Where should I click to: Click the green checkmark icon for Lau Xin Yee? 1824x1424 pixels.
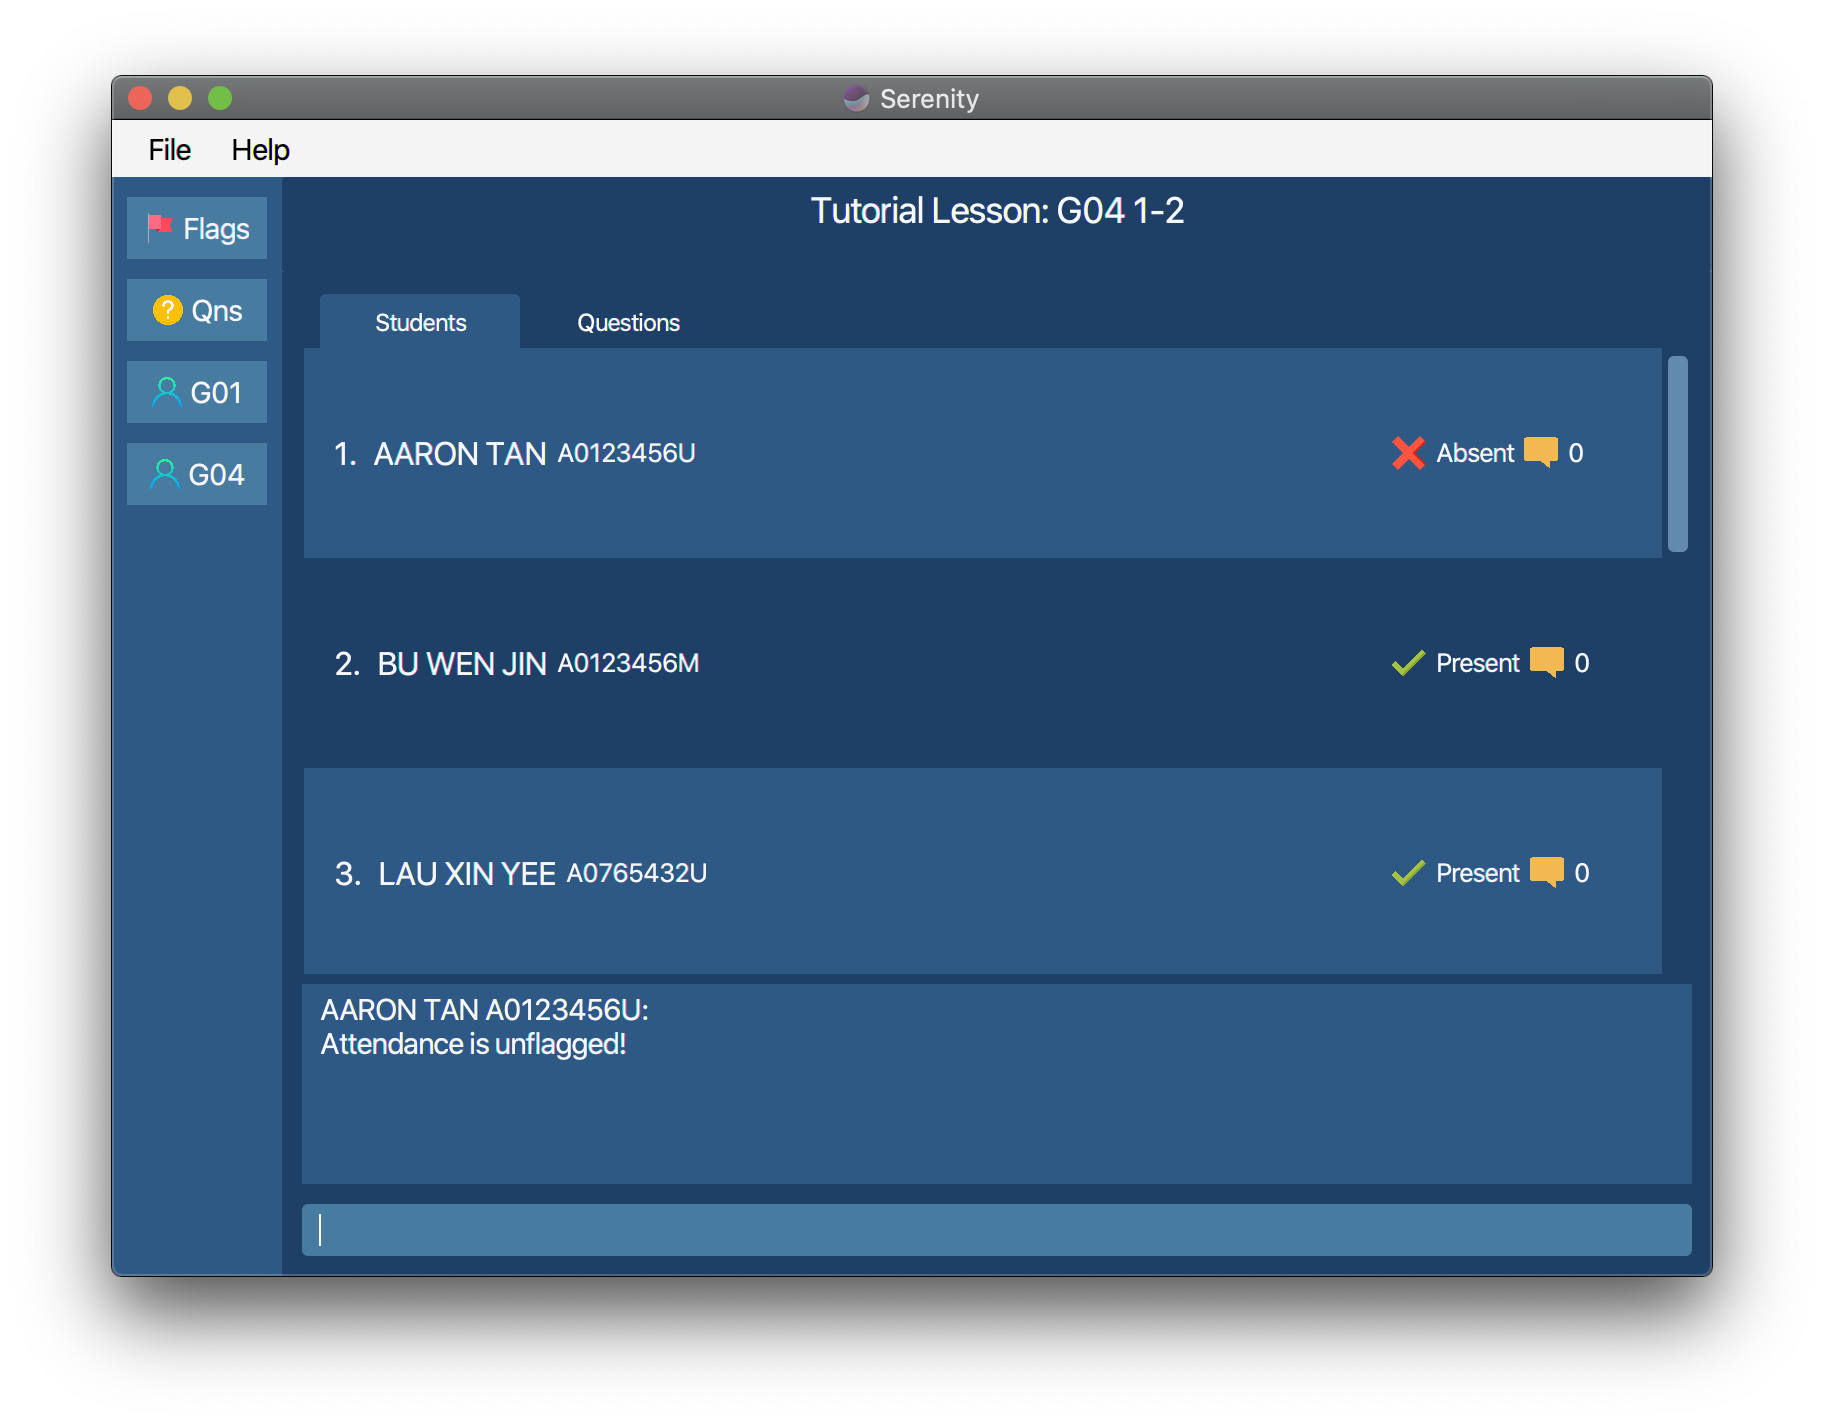1408,873
